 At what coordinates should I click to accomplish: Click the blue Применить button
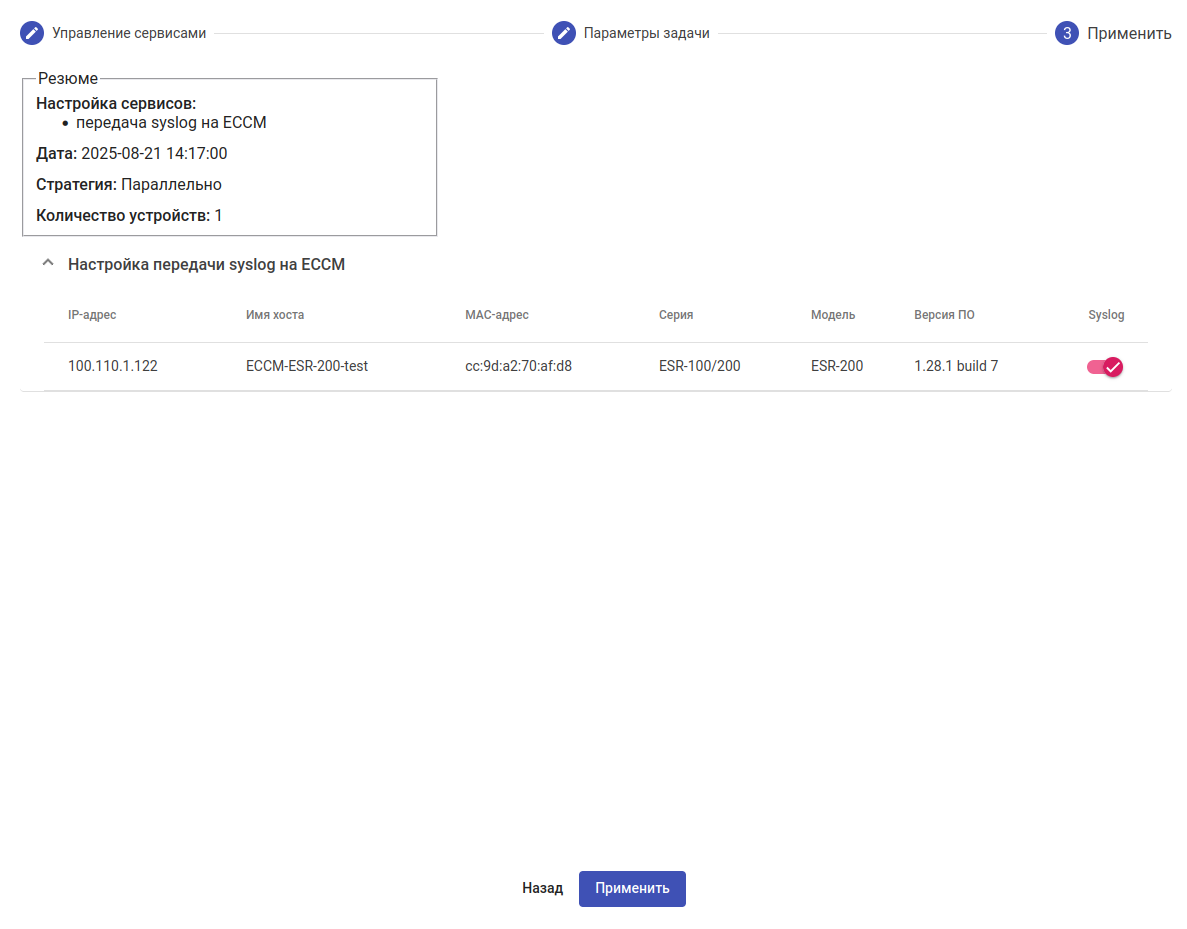point(632,888)
